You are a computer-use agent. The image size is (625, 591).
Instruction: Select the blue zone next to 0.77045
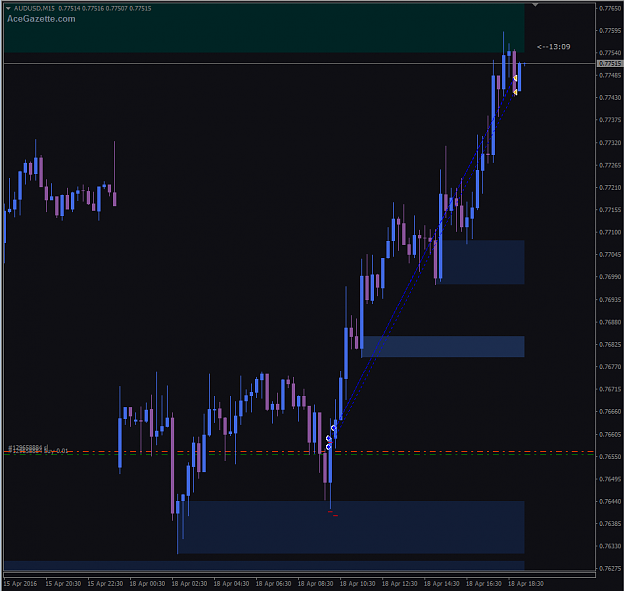point(483,262)
